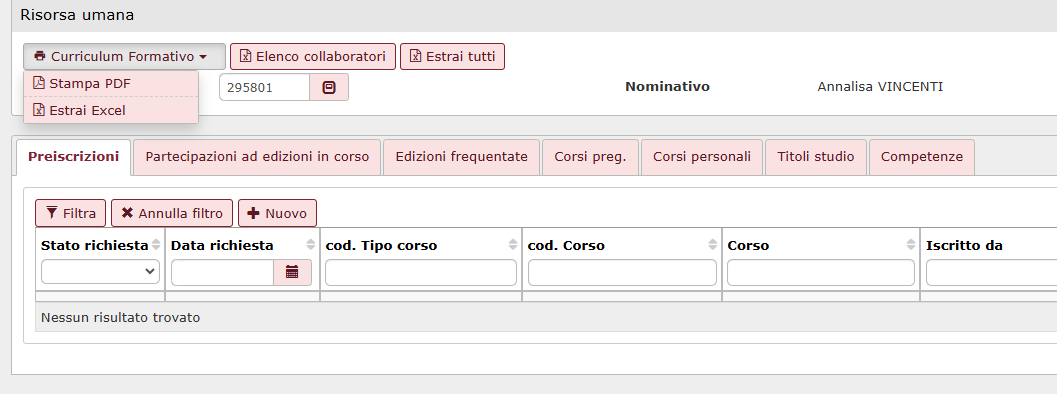Image resolution: width=1057 pixels, height=394 pixels.
Task: Switch to Partecipazioni ad edizioni in corso tab
Action: (x=257, y=157)
